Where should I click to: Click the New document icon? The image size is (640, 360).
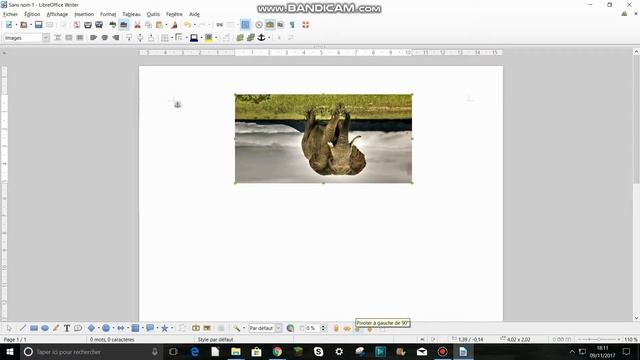click(9, 25)
